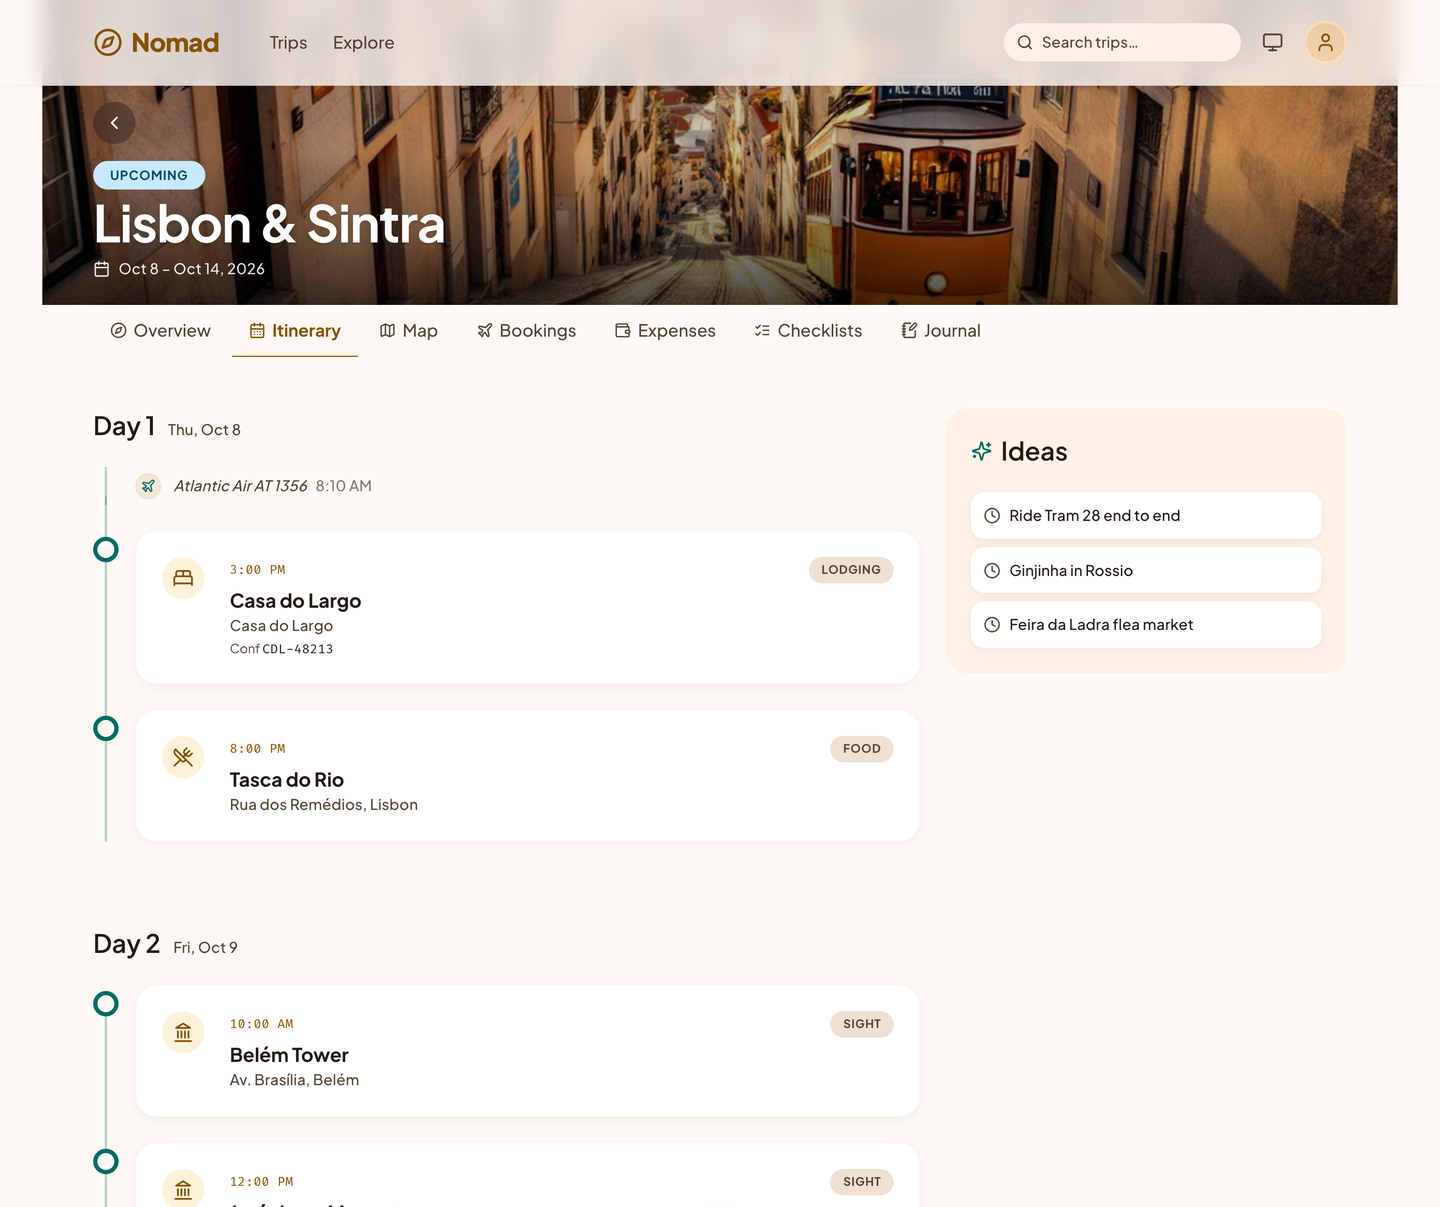Click the Bookings tab plane icon
This screenshot has width=1440, height=1207.
pos(484,331)
